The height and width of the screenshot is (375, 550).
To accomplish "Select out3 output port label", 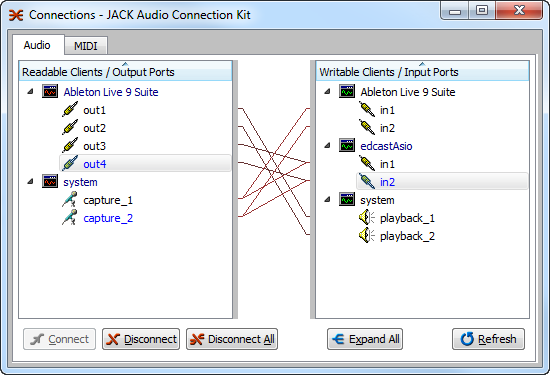I will (94, 146).
